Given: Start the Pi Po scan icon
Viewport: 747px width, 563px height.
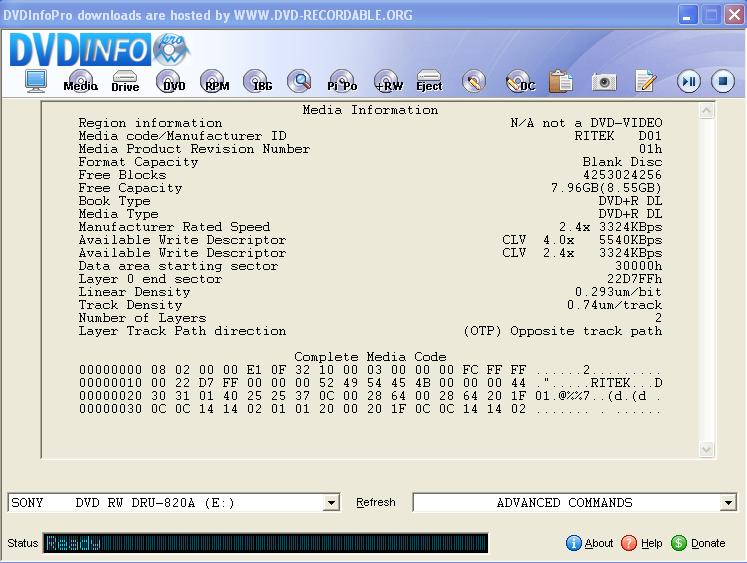Looking at the screenshot, I should coord(342,81).
